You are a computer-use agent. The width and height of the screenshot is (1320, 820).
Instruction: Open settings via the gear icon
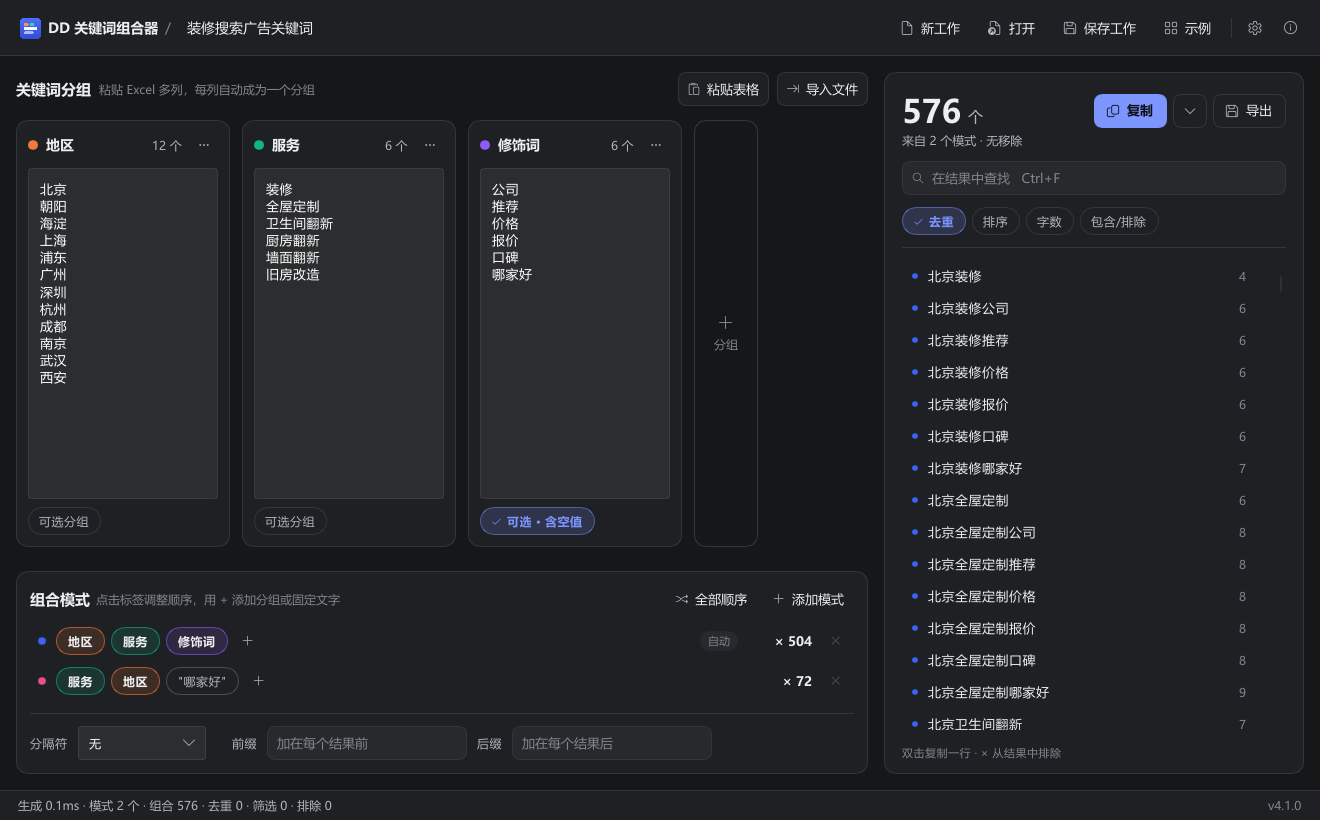click(x=1255, y=28)
